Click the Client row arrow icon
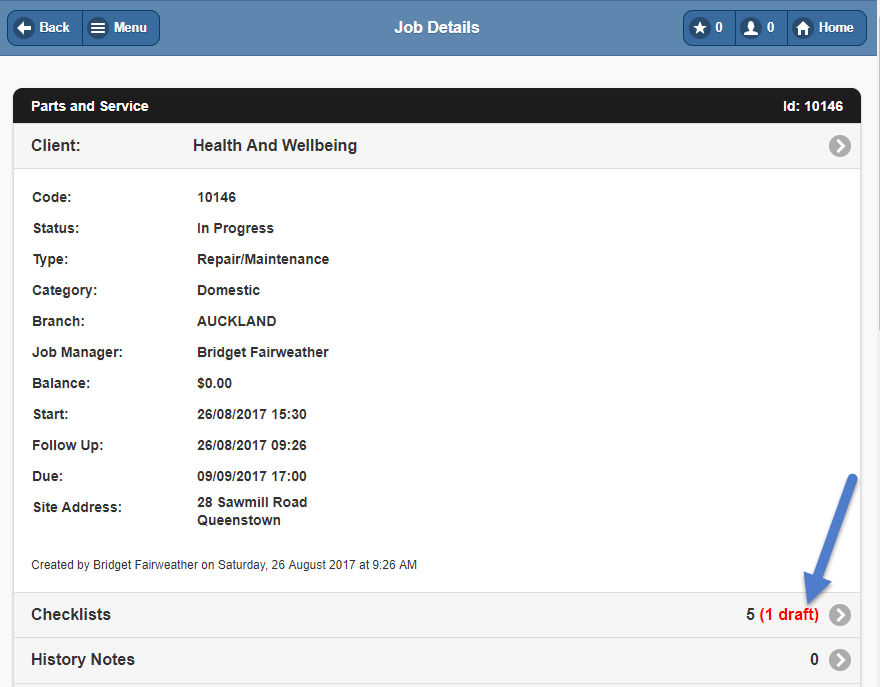 (x=840, y=146)
